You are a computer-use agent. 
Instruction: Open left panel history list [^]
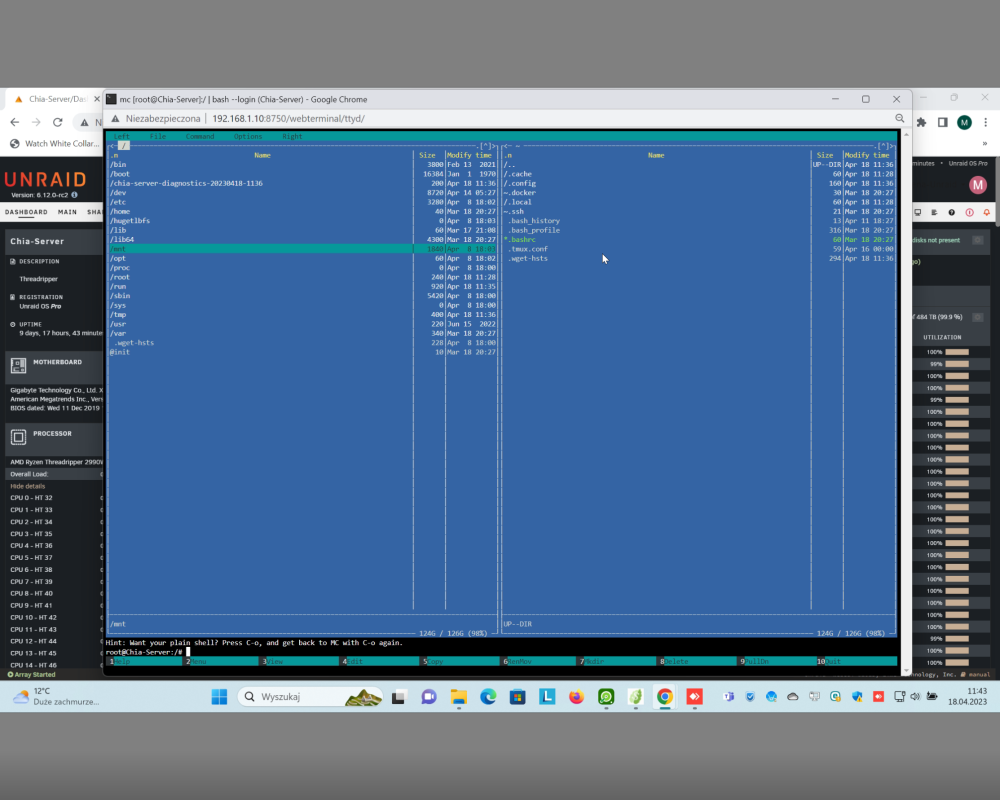(485, 146)
